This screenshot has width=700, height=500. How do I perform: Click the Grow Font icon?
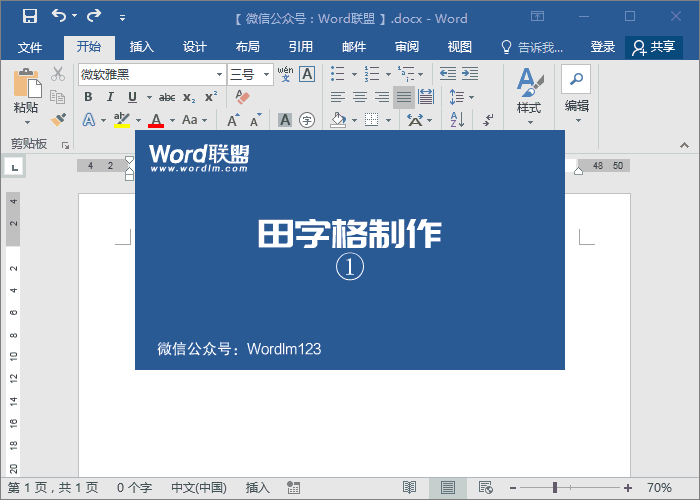233,120
